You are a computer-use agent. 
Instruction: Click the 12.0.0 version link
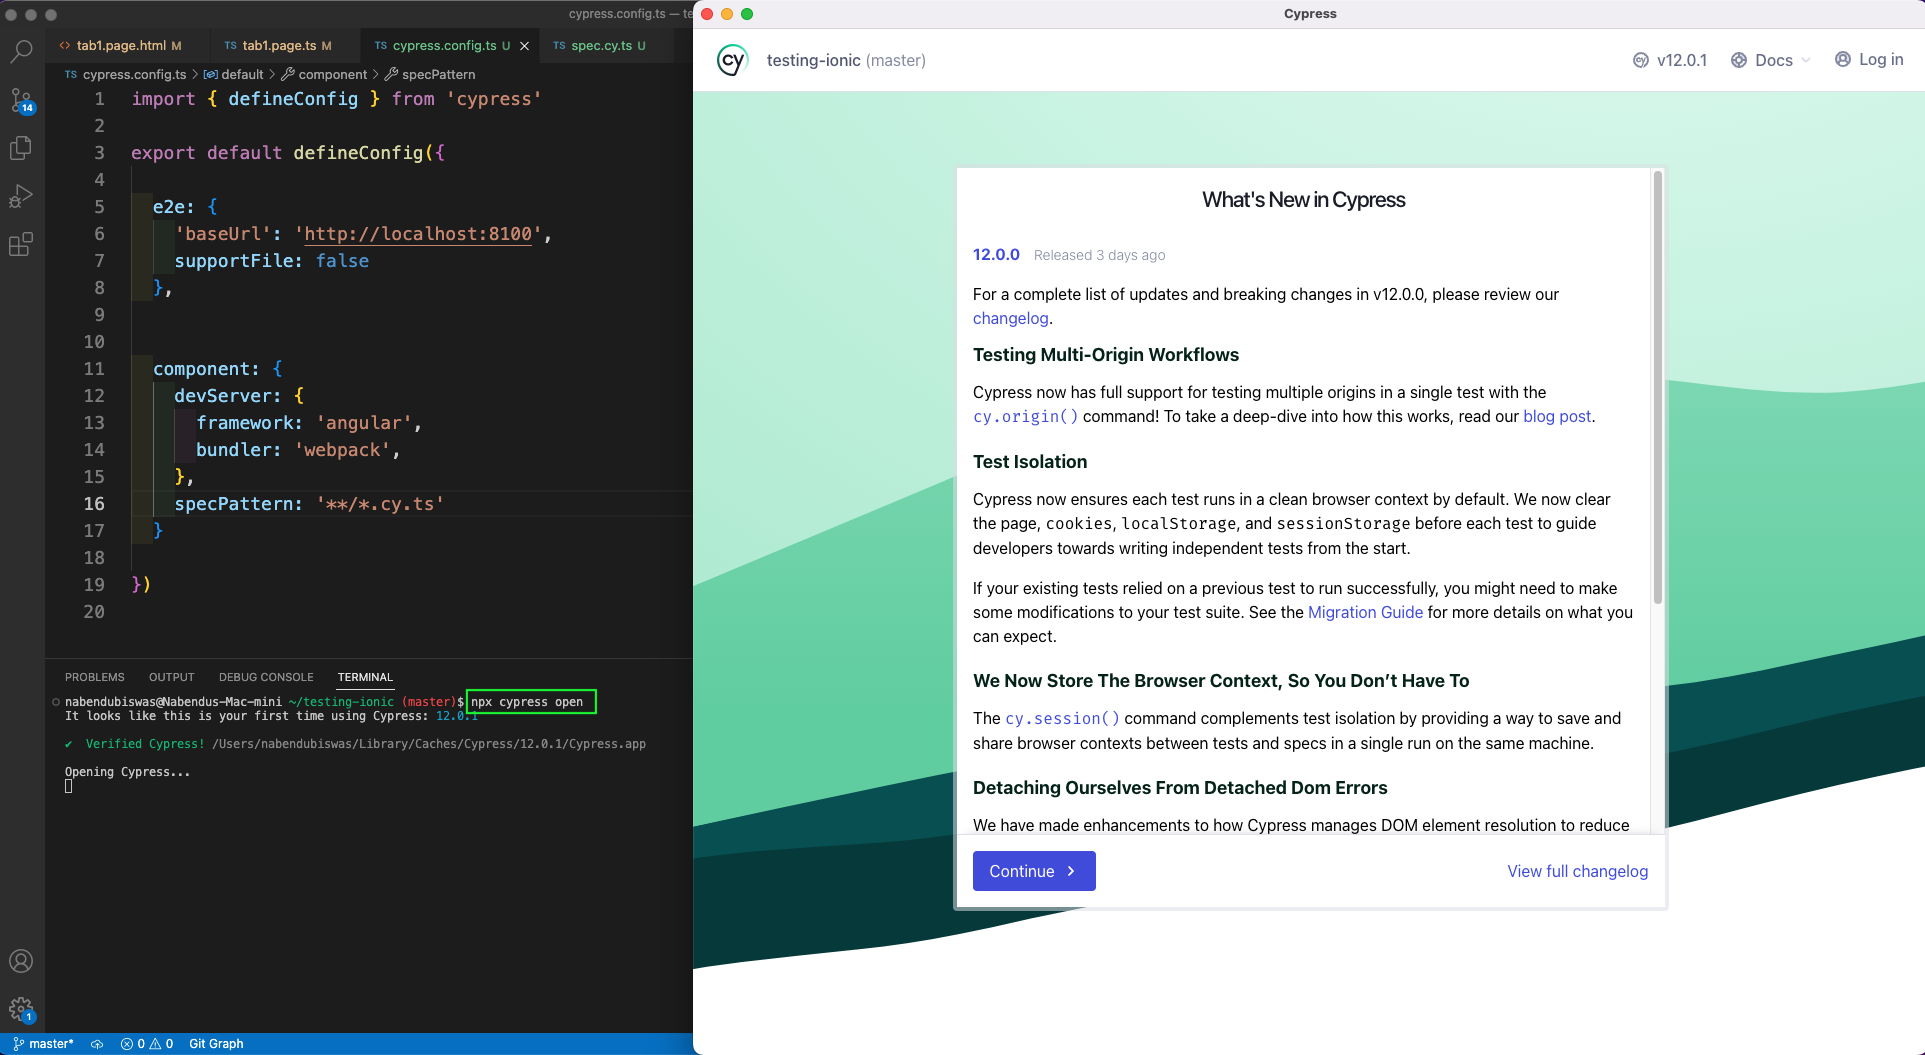[x=996, y=254]
